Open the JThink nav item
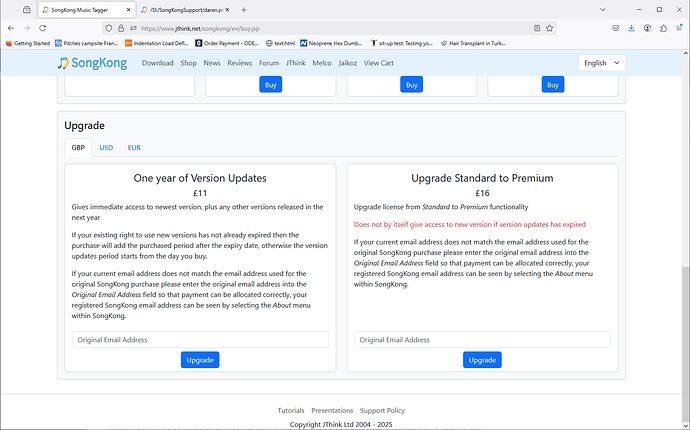This screenshot has height=430, width=690. (296, 63)
